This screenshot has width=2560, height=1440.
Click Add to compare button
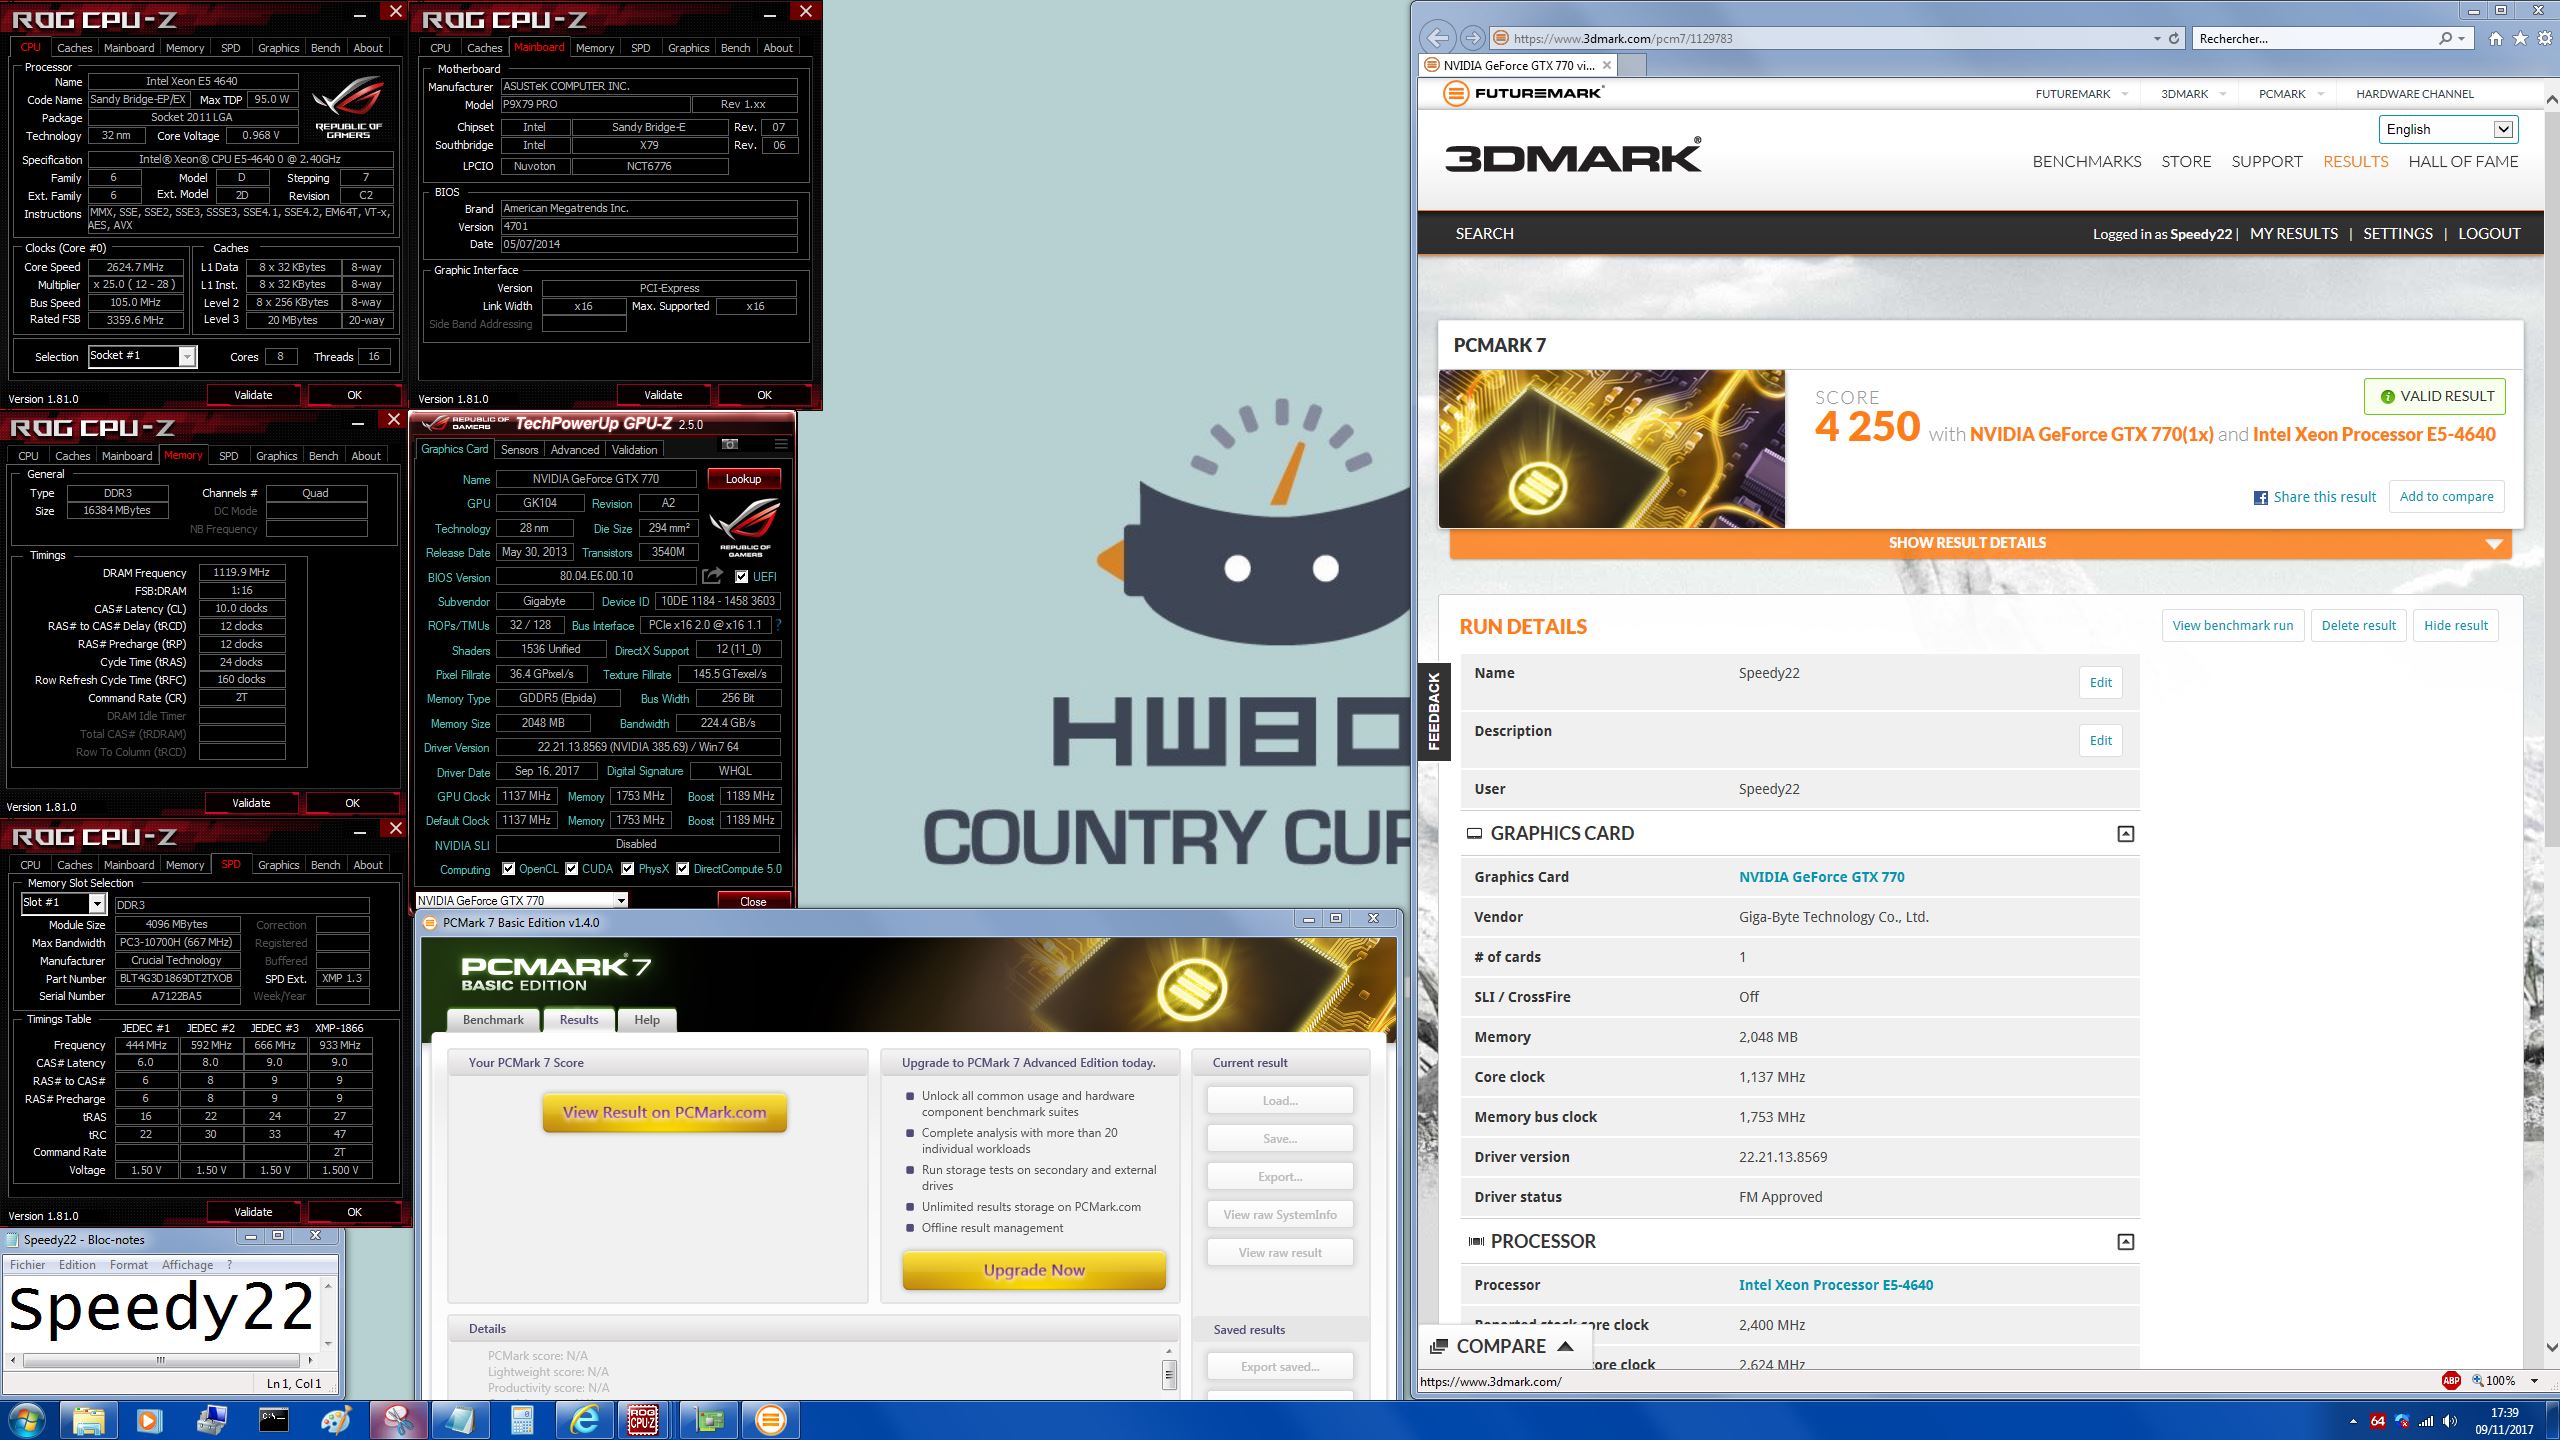coord(2446,497)
